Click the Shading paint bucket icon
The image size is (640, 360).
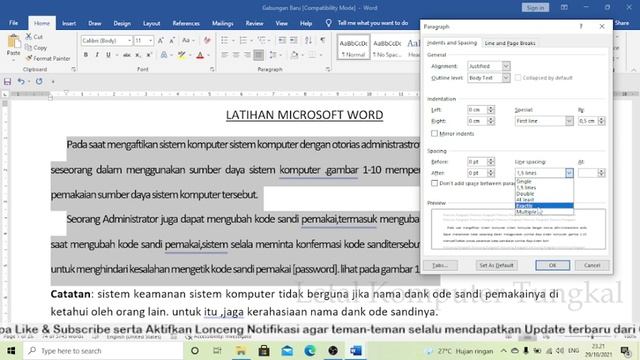(294, 55)
